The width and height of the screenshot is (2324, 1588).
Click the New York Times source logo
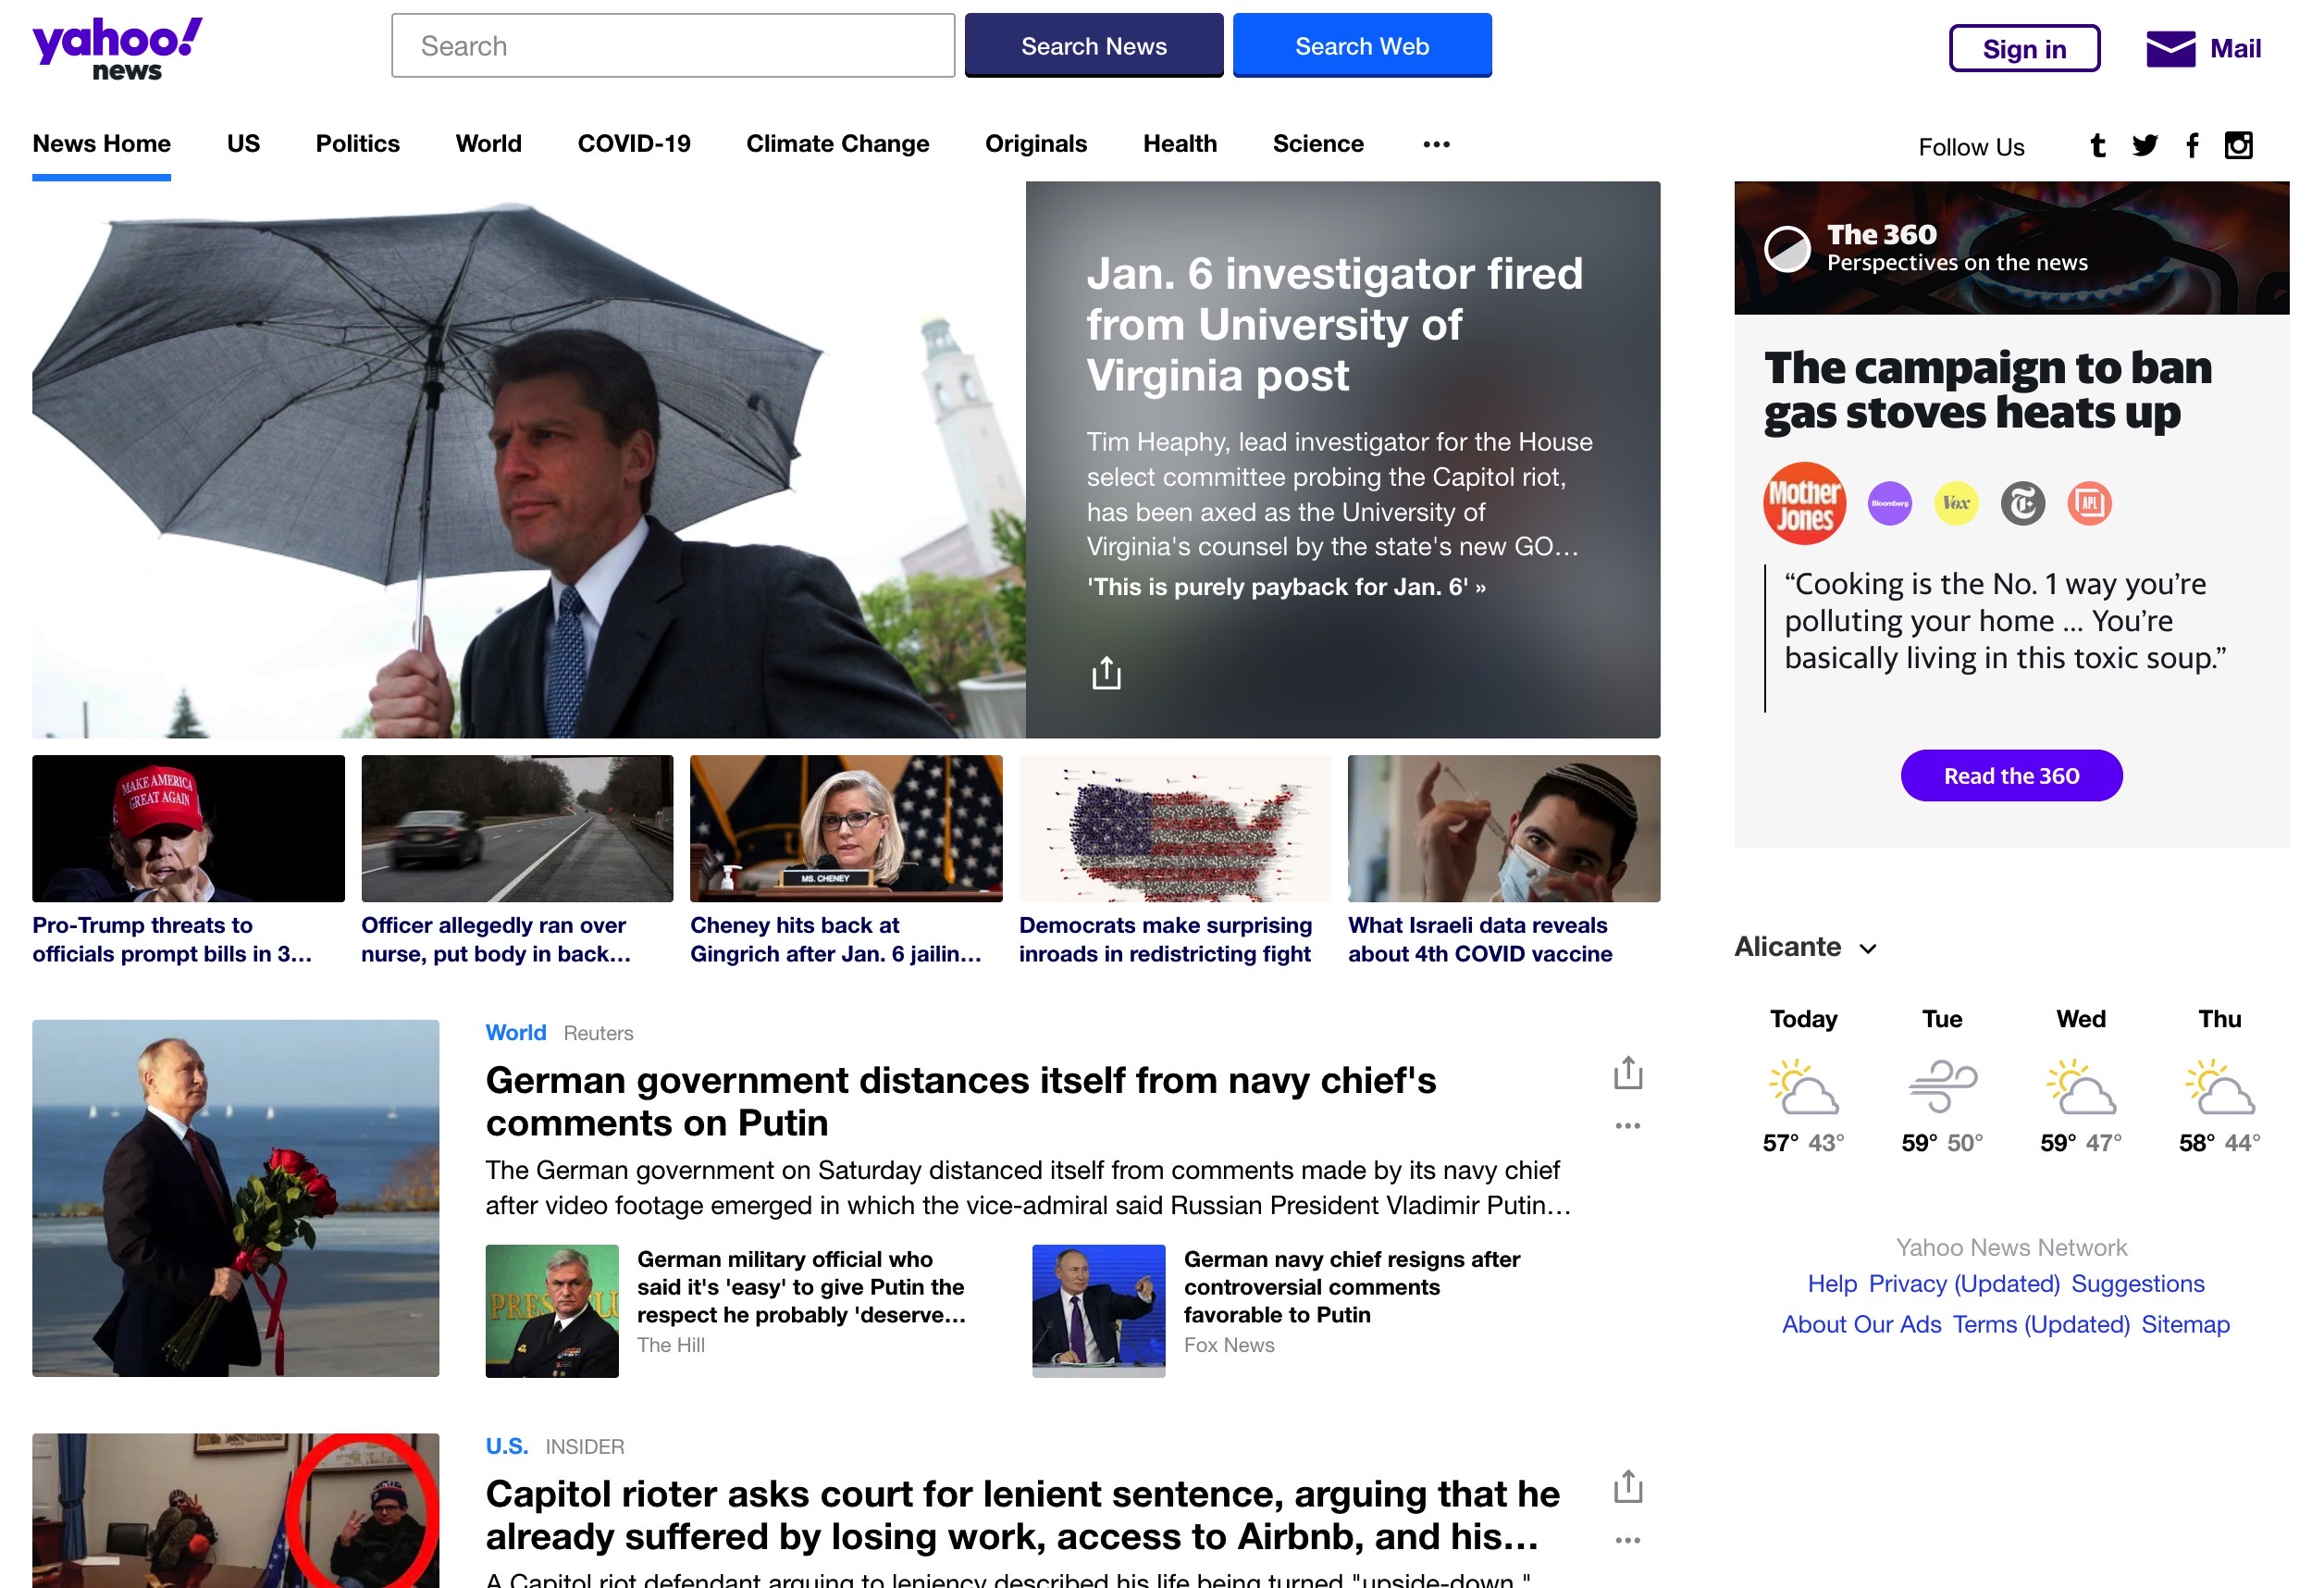click(2022, 503)
